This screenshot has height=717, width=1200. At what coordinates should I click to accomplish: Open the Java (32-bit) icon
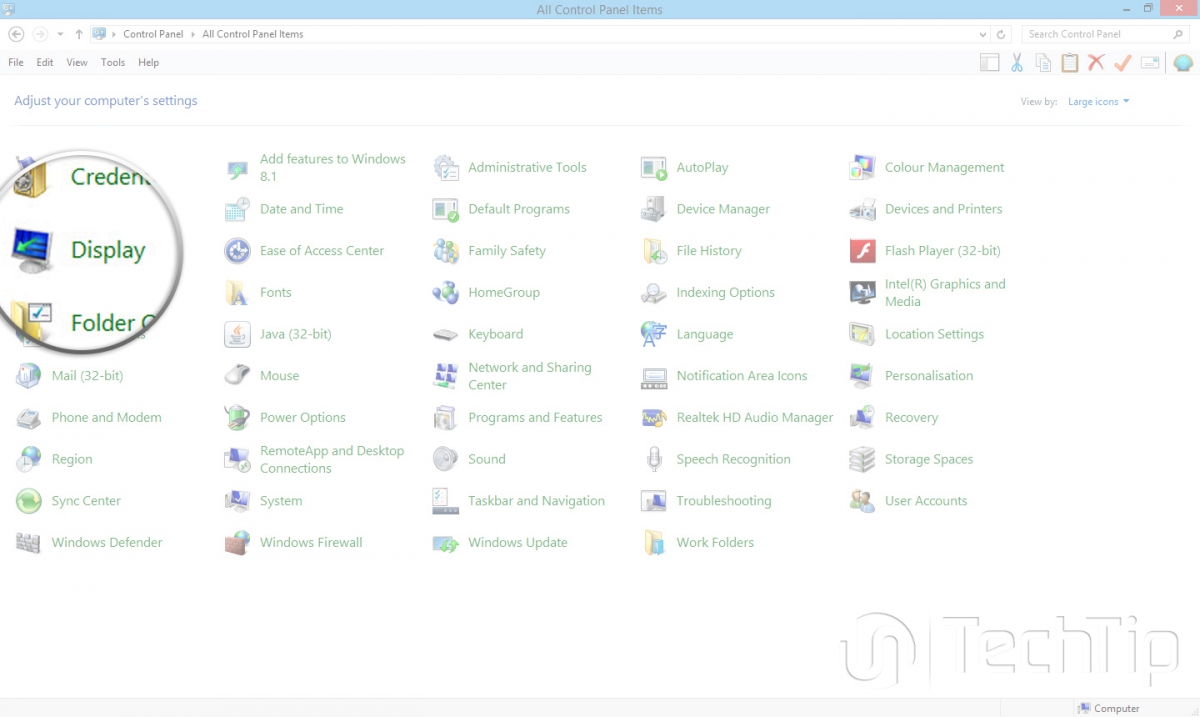(237, 335)
